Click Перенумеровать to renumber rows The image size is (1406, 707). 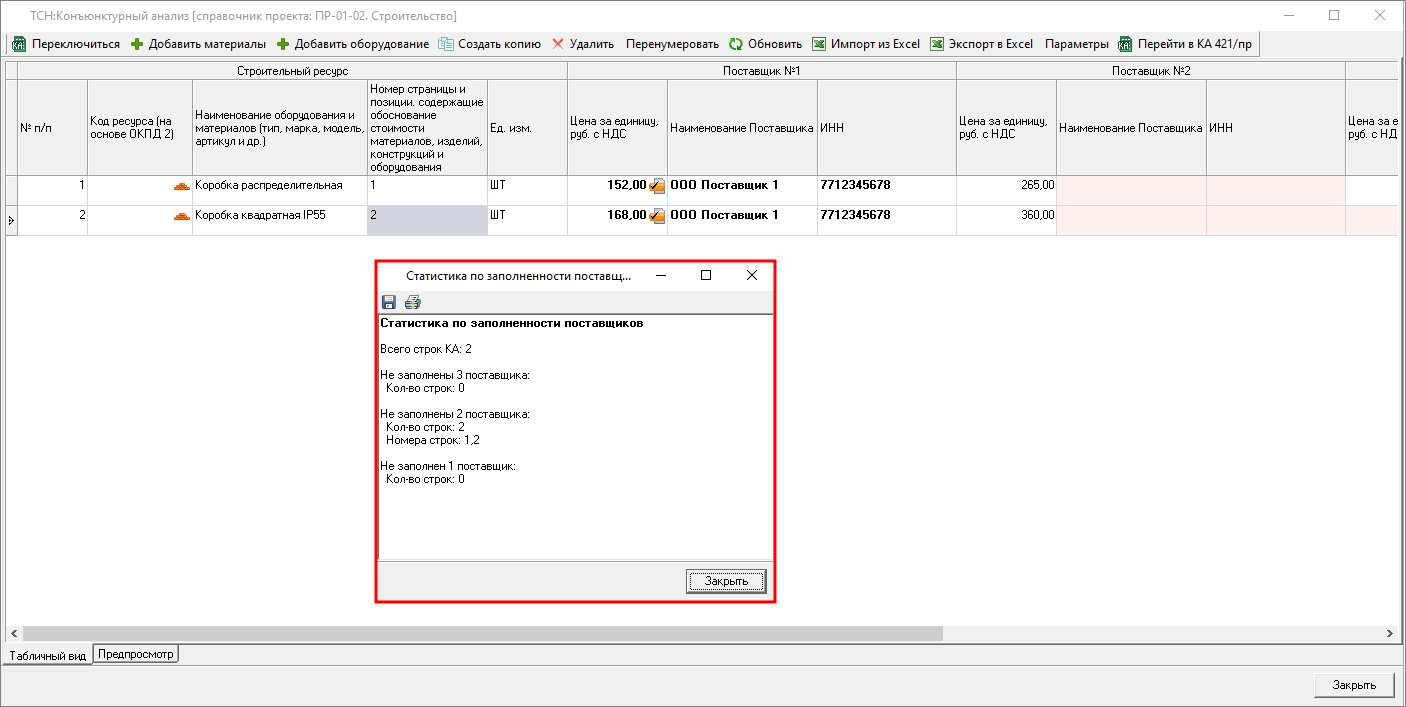point(672,44)
